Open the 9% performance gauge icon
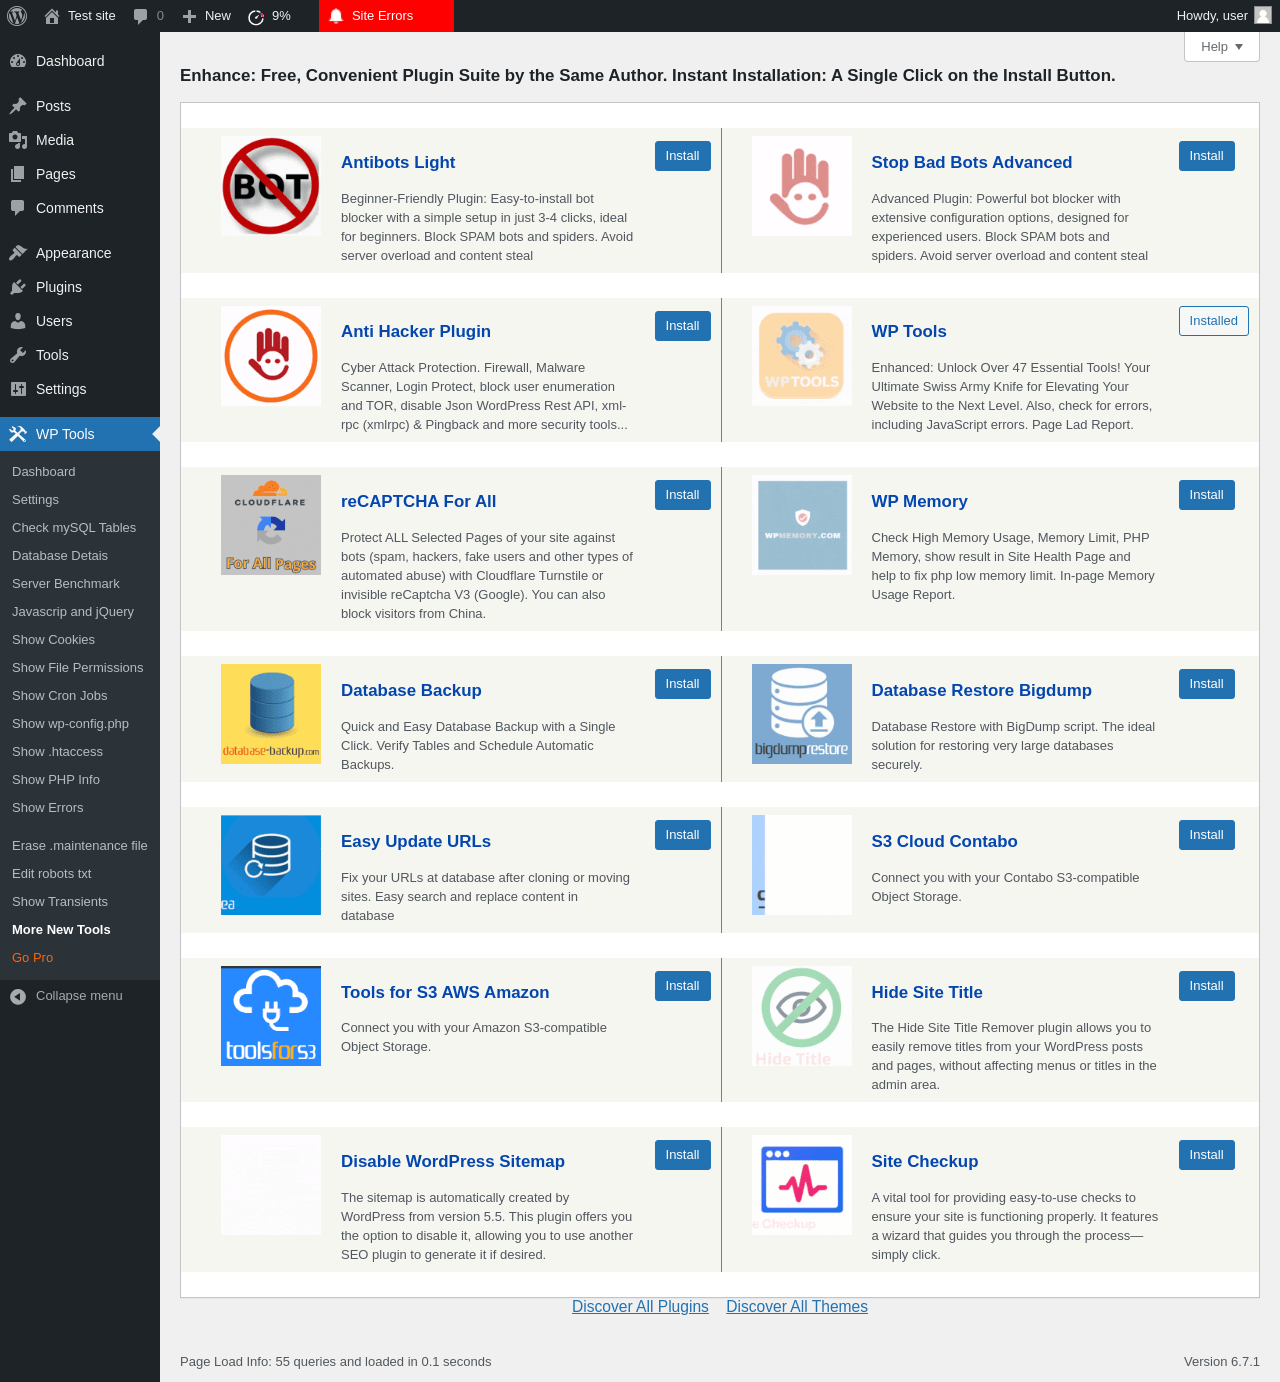 pyautogui.click(x=256, y=16)
